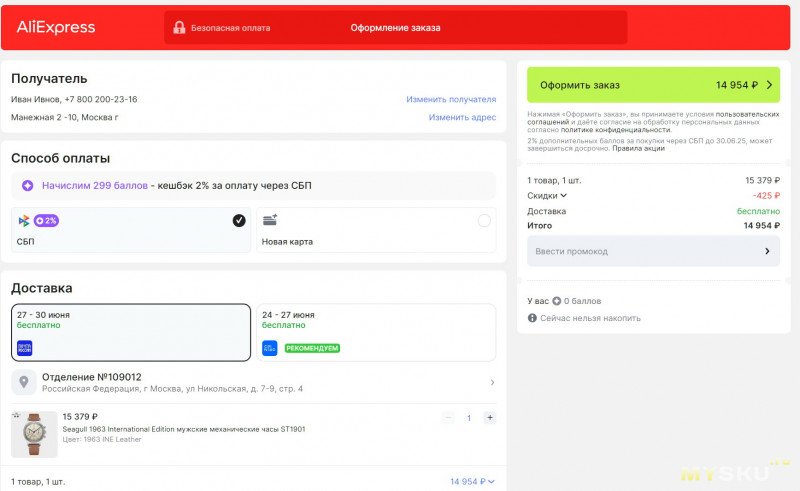Image resolution: width=800 pixels, height=491 pixels.
Task: Decrease watch quantity with minus button
Action: [448, 418]
